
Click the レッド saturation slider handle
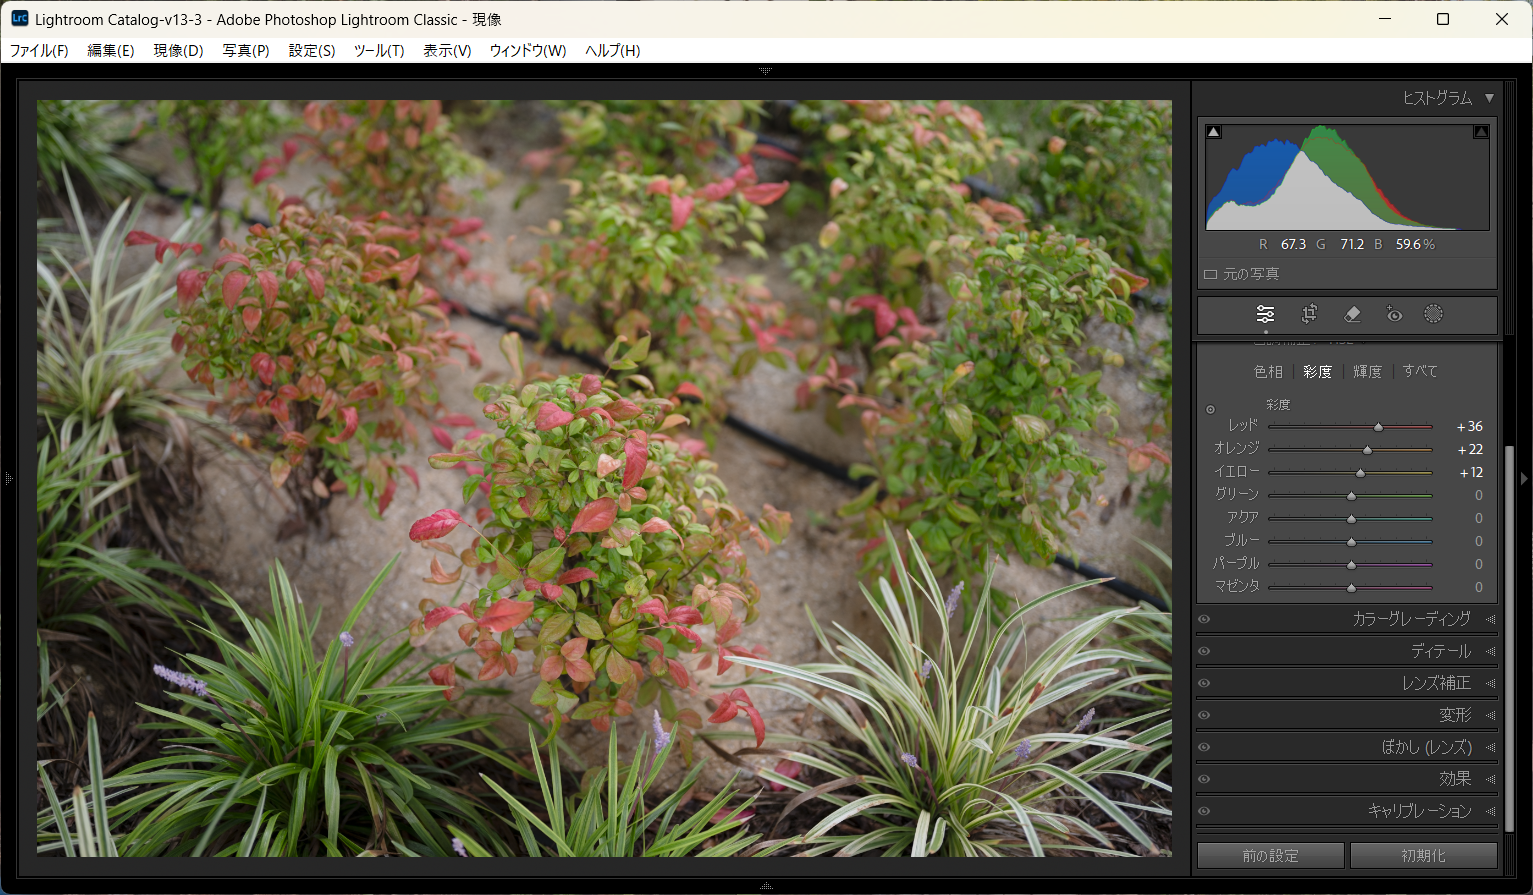click(x=1378, y=427)
